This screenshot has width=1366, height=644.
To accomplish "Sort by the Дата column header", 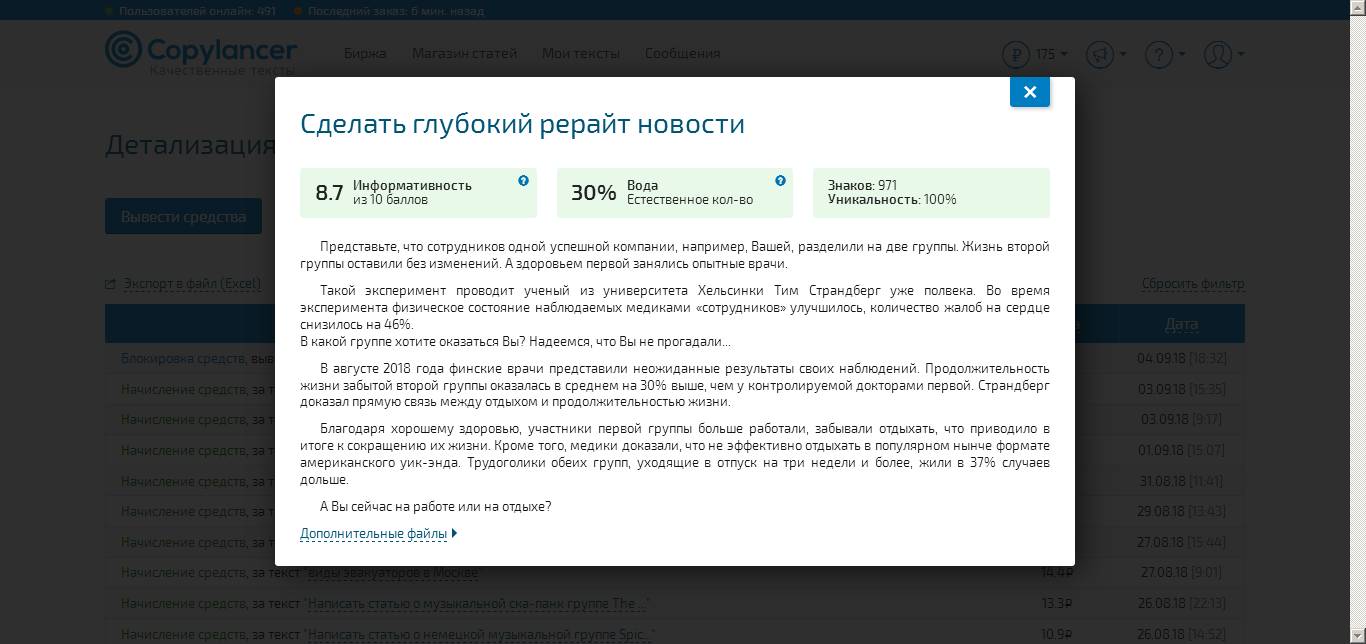I will 1181,324.
